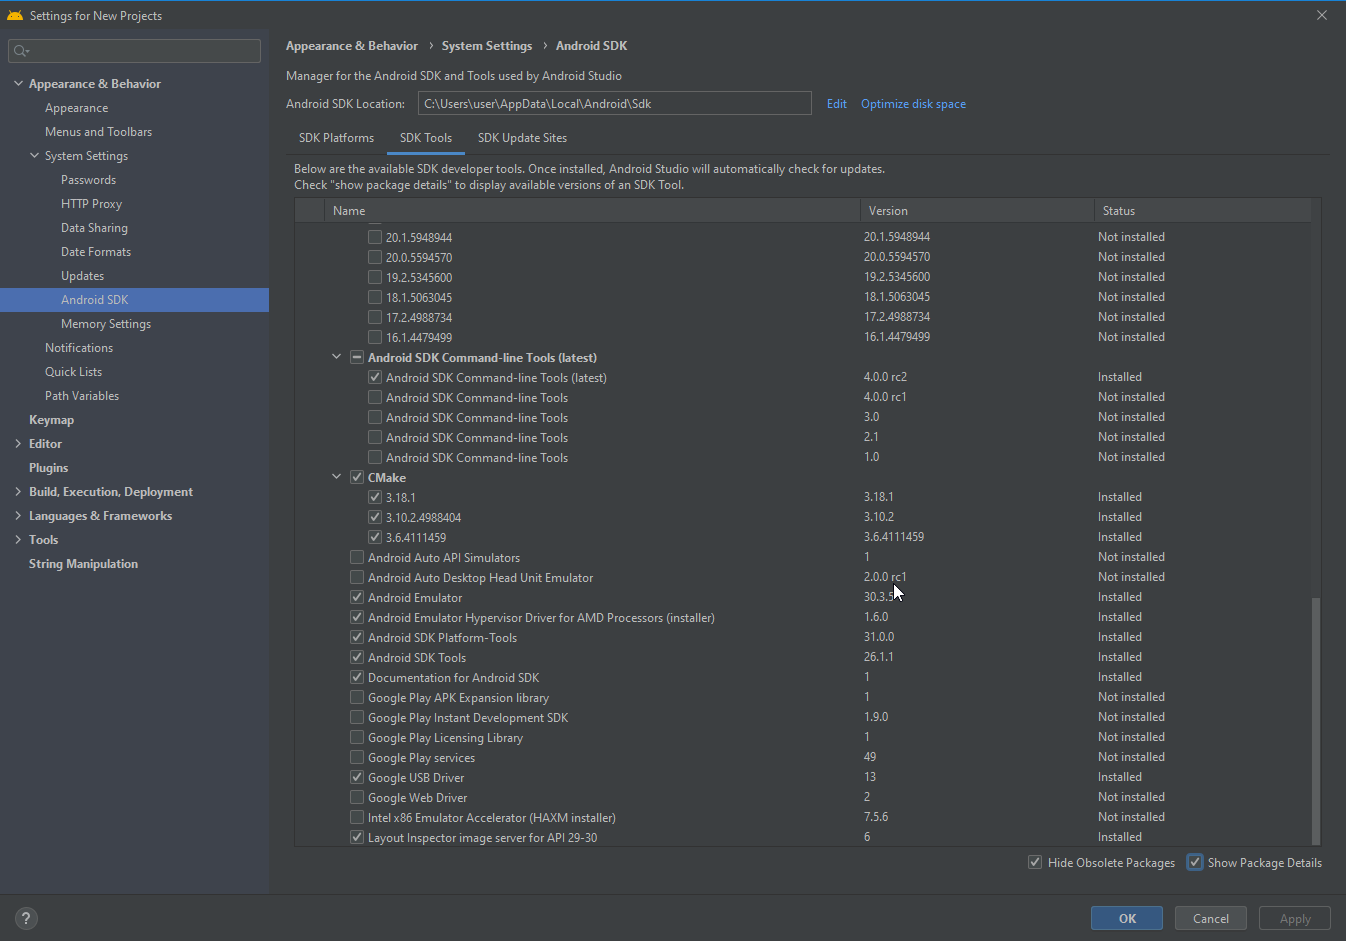Check Android SDK Command-line Tools 4.0.0 rc1
Image resolution: width=1346 pixels, height=941 pixels.
click(x=374, y=397)
